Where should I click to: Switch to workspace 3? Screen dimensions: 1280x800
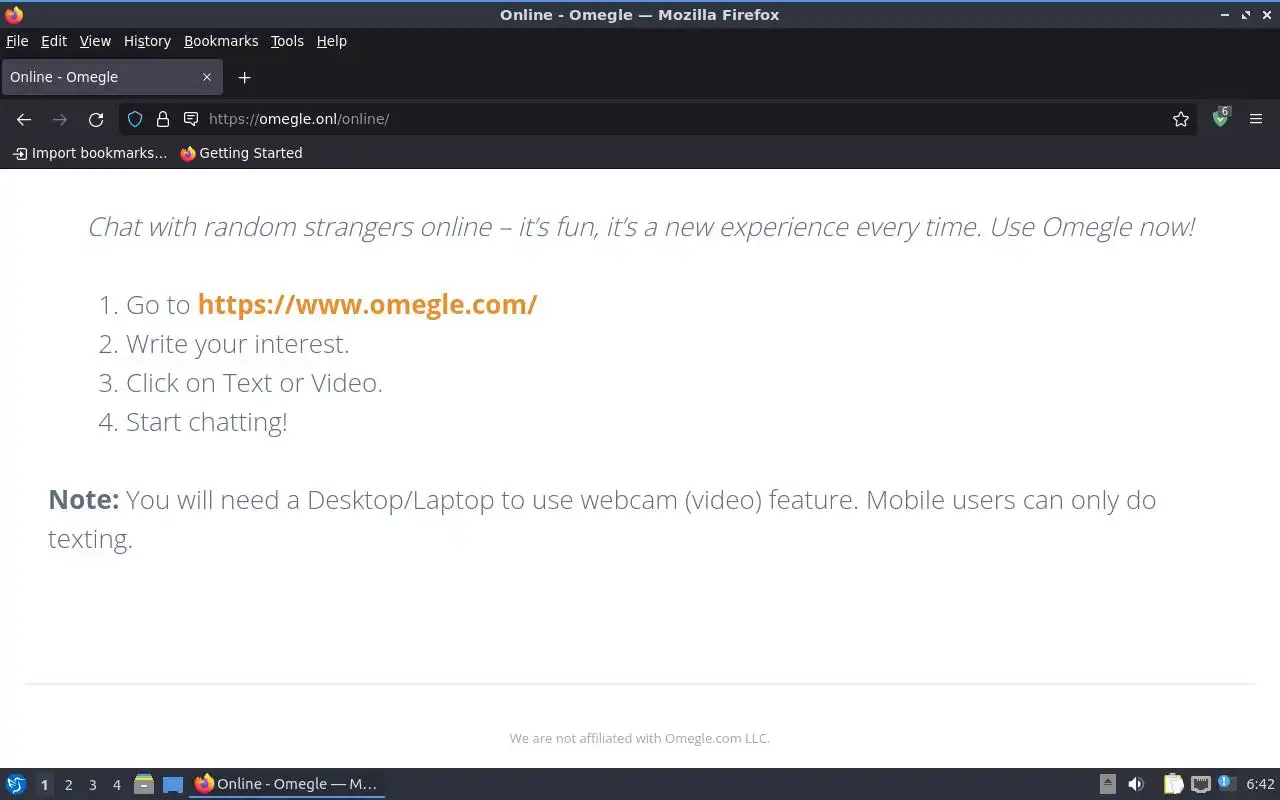click(x=92, y=785)
